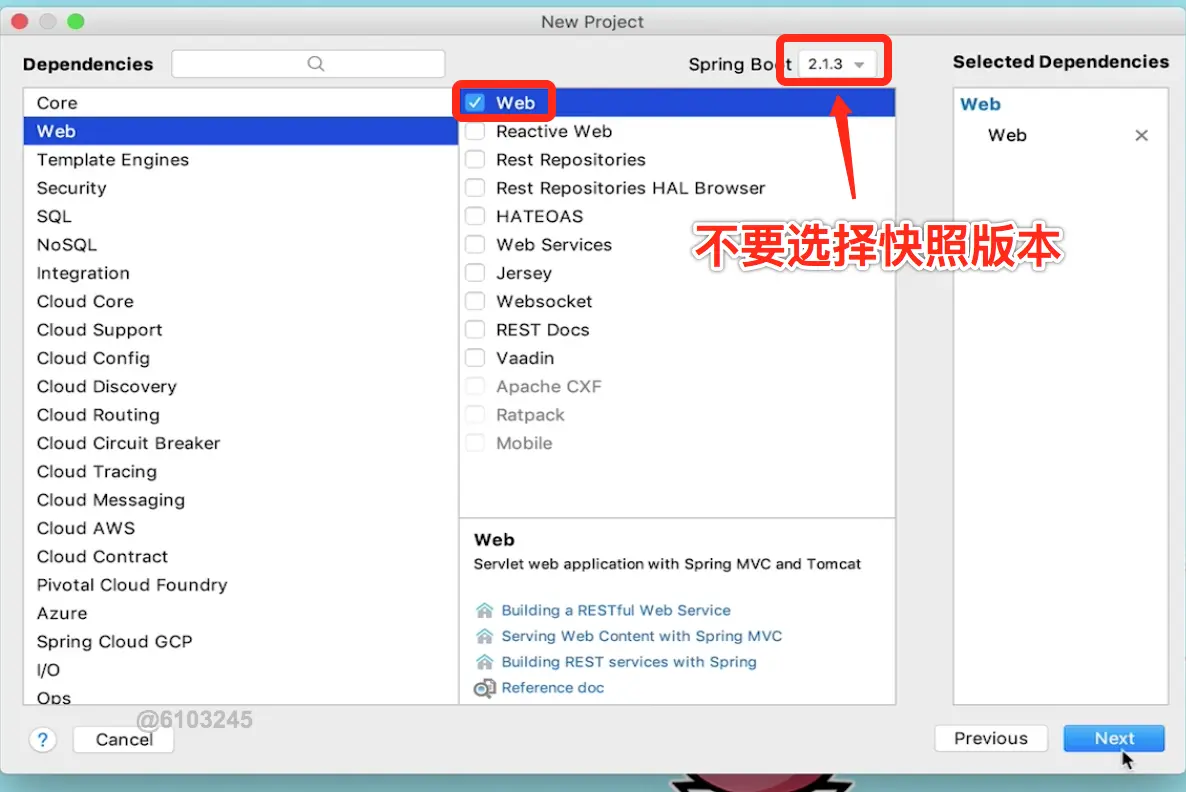Check the Rest Repositories option

(x=475, y=159)
